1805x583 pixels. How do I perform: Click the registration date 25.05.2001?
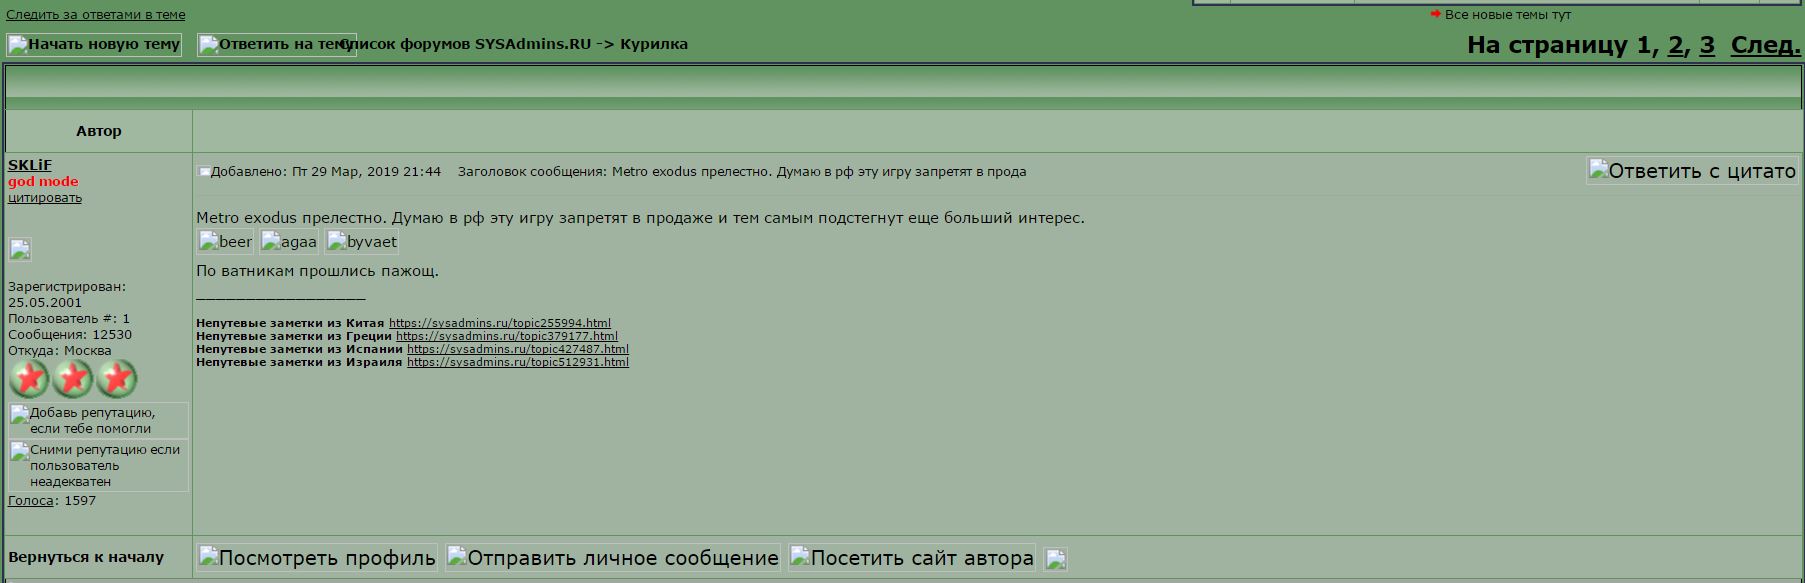(x=45, y=302)
